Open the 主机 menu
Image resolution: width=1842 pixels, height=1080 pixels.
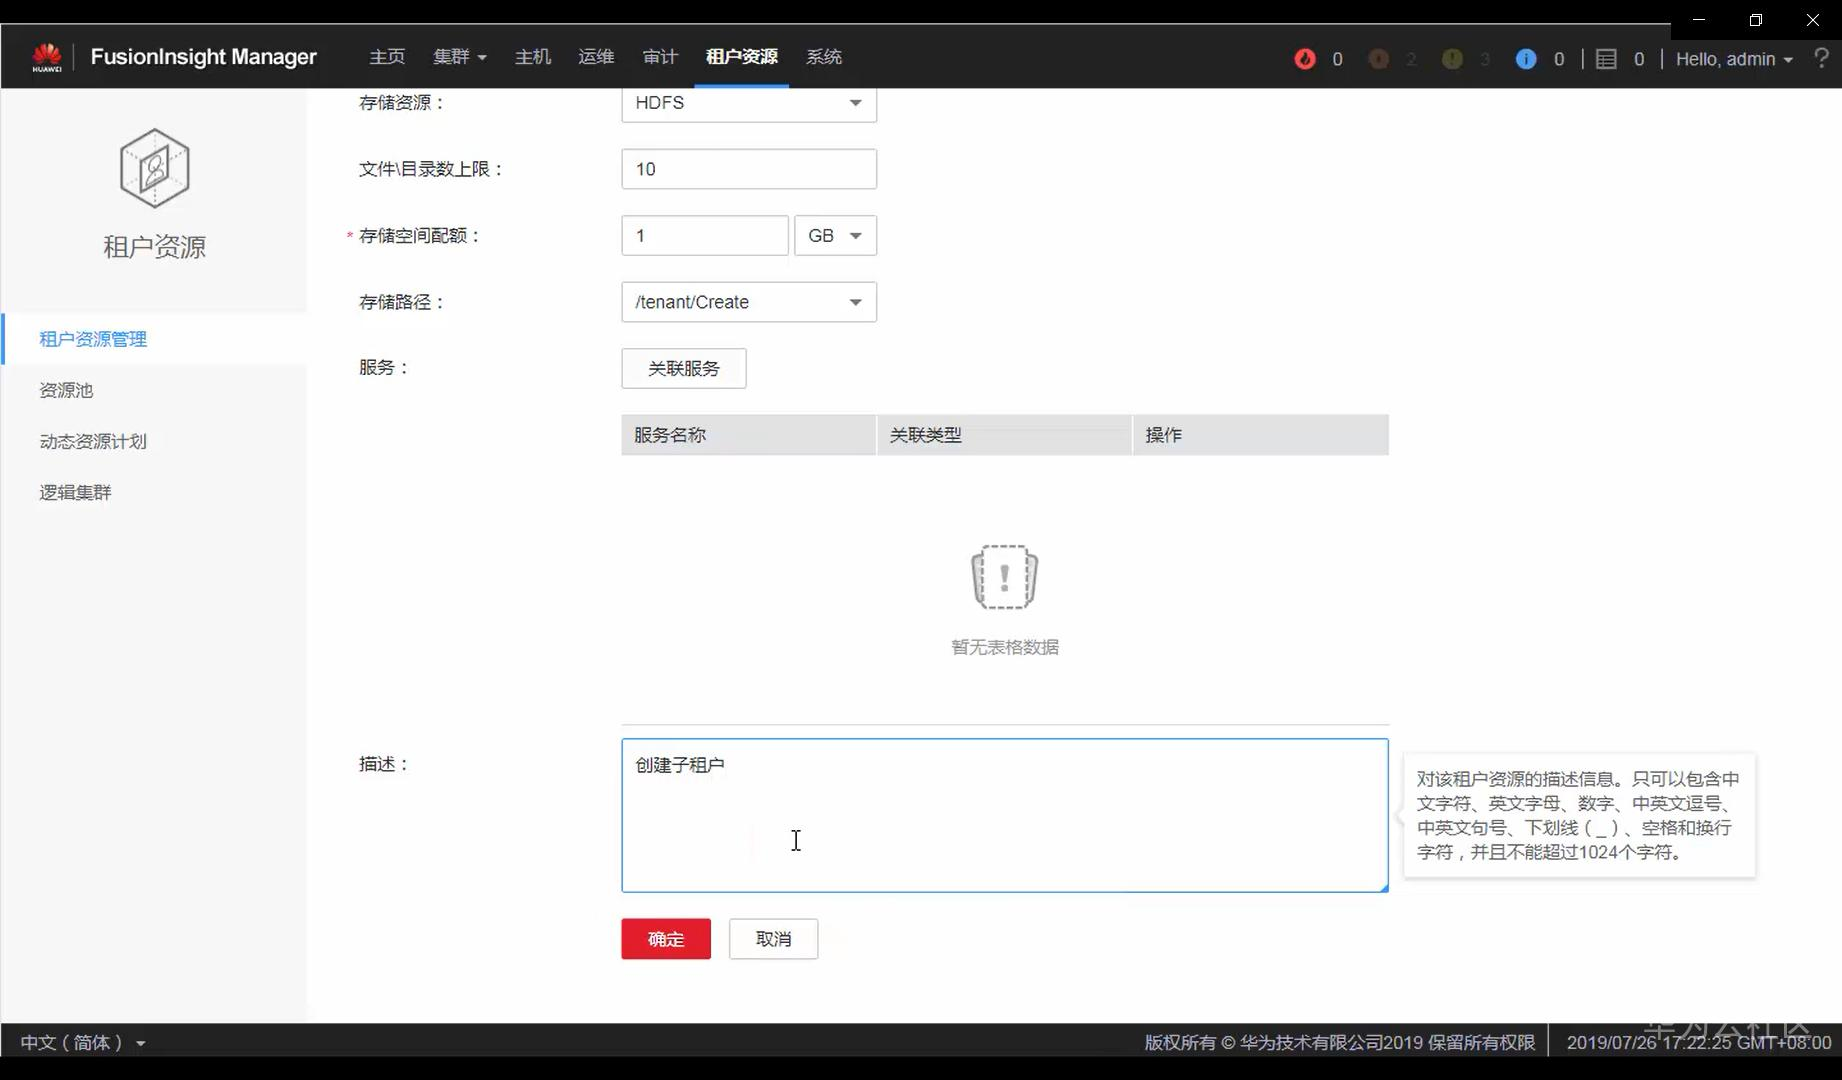pos(532,57)
